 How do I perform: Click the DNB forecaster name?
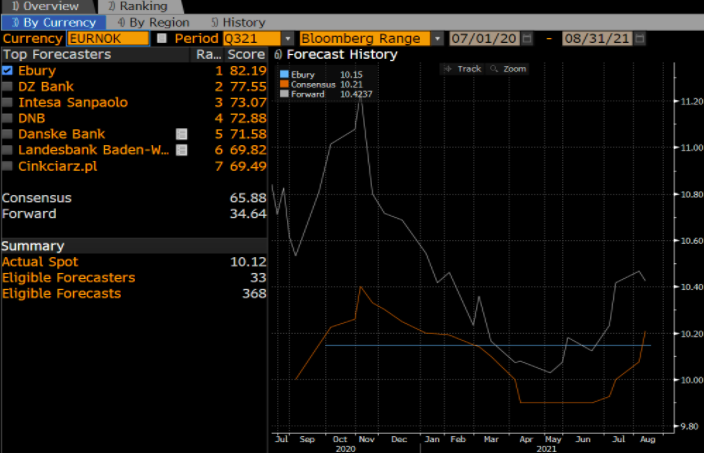(x=31, y=118)
